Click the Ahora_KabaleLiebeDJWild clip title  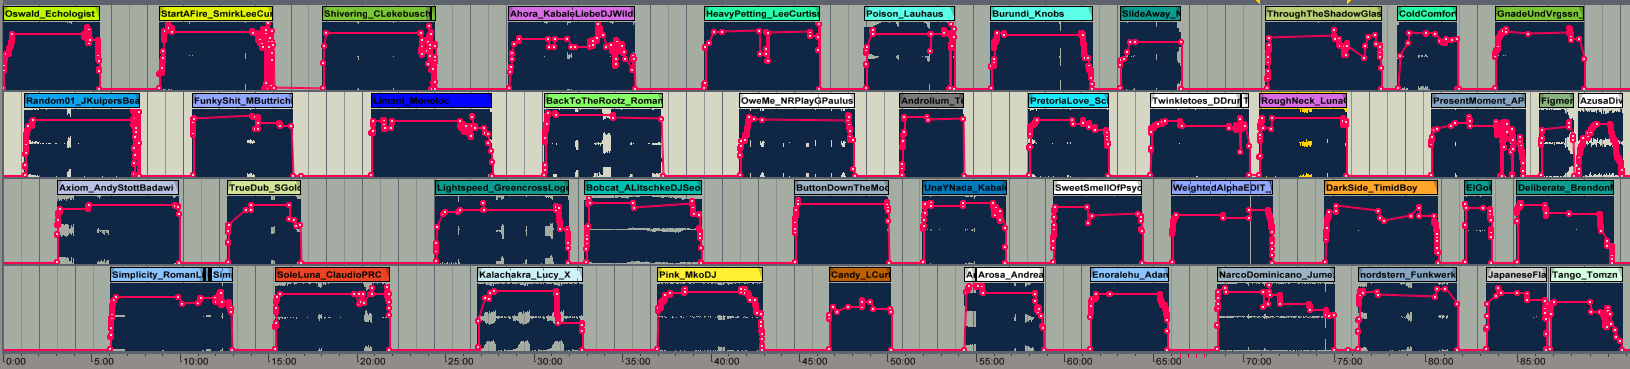[x=571, y=14]
